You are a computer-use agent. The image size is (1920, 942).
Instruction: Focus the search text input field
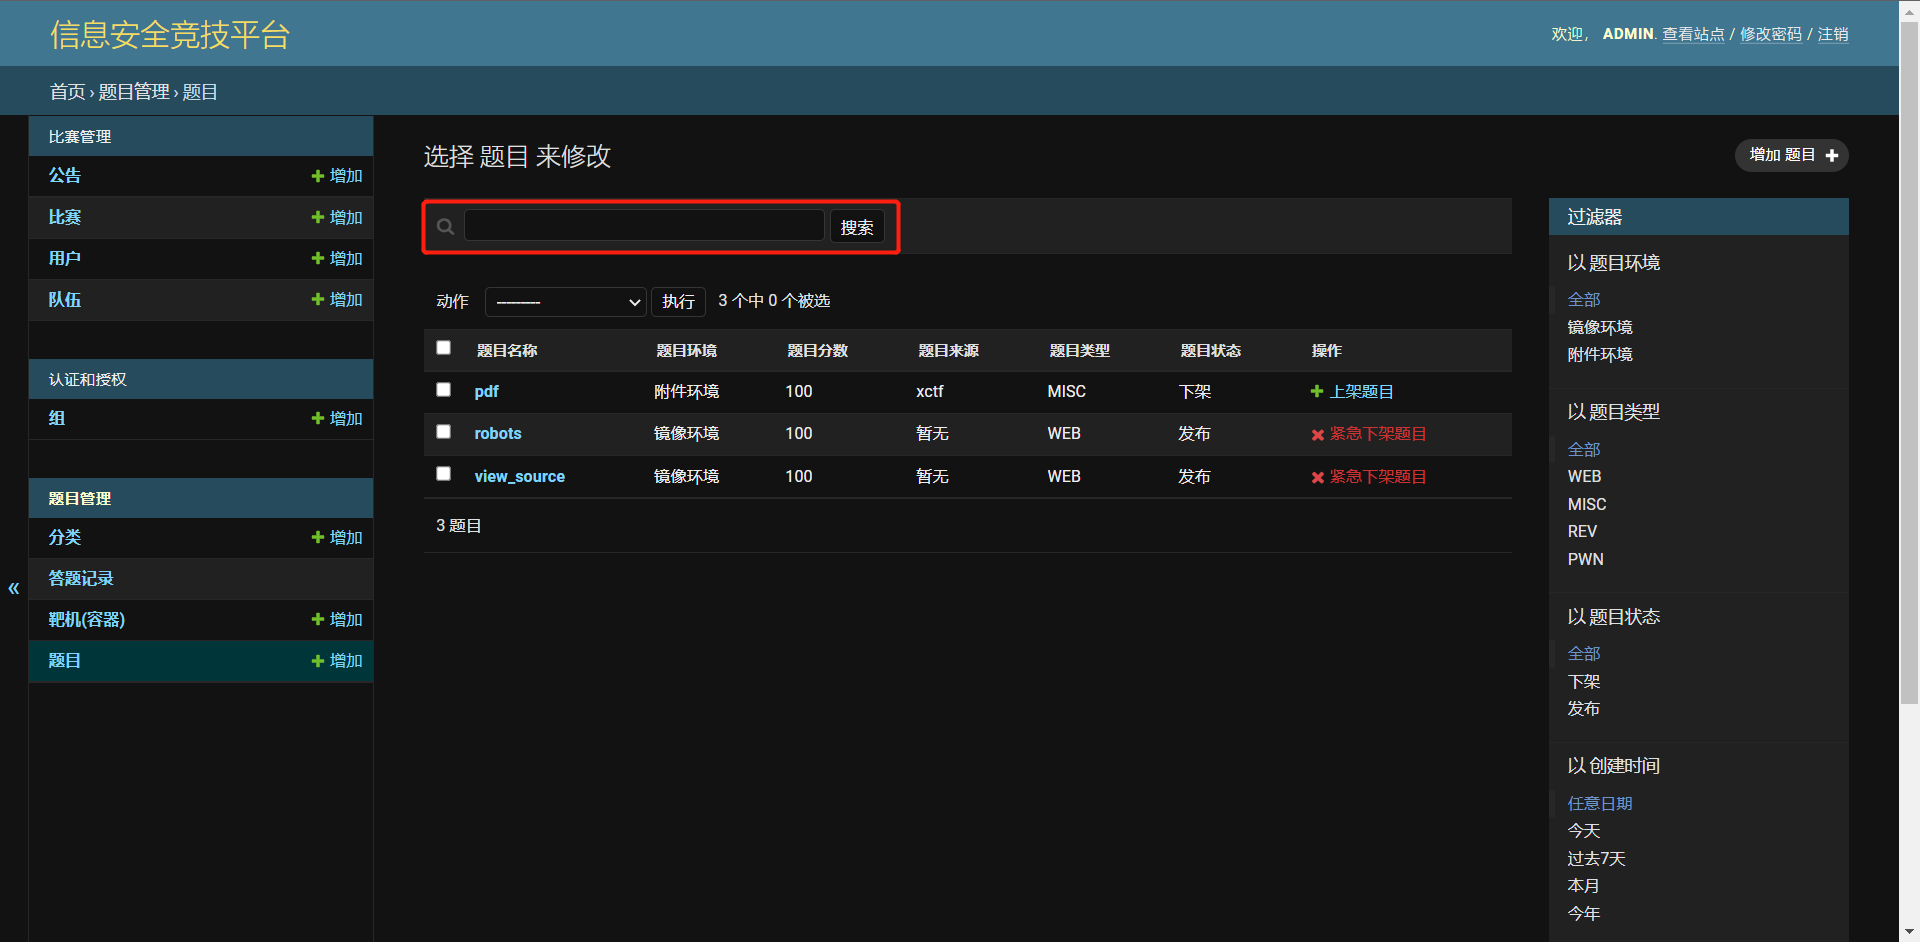(x=644, y=225)
